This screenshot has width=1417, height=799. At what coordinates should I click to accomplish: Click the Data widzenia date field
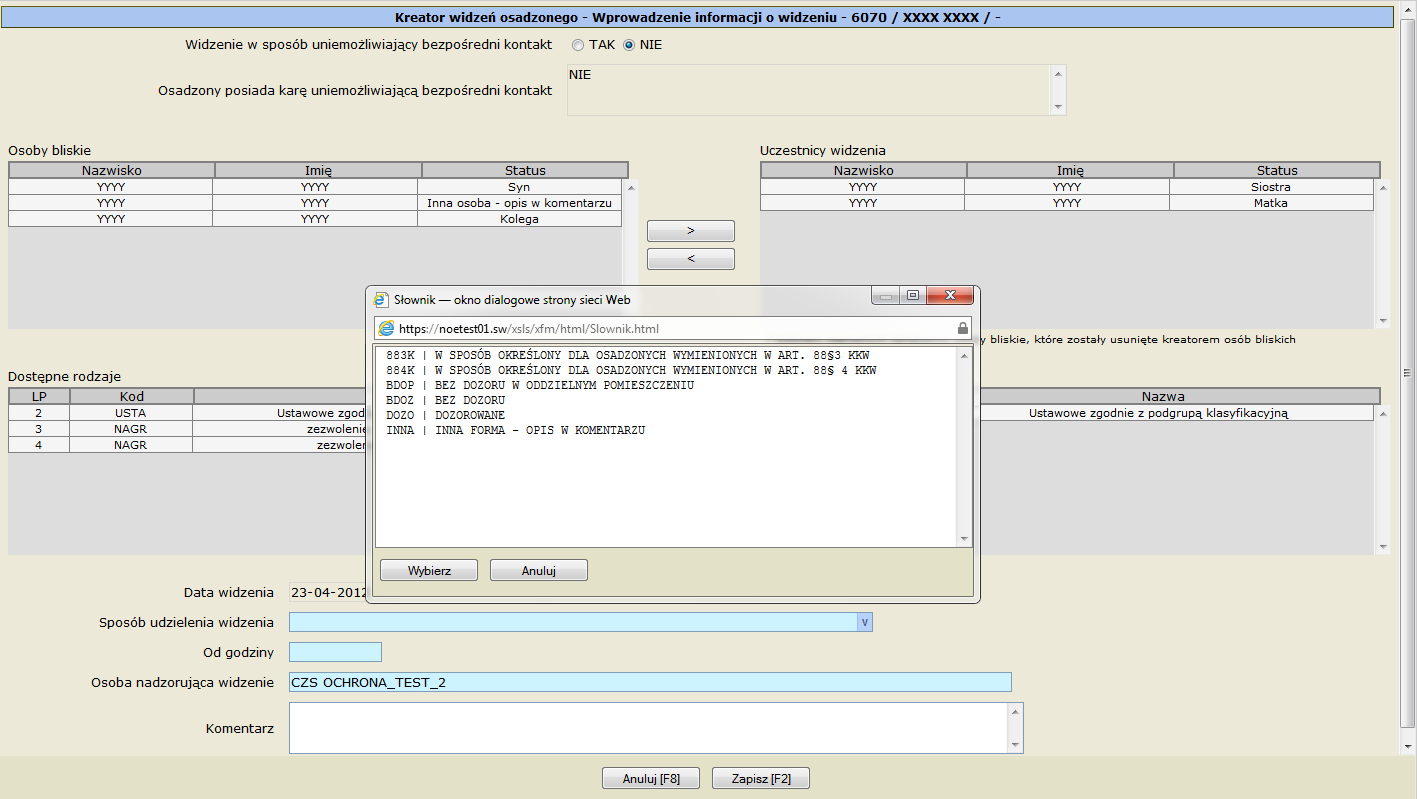coord(328,592)
